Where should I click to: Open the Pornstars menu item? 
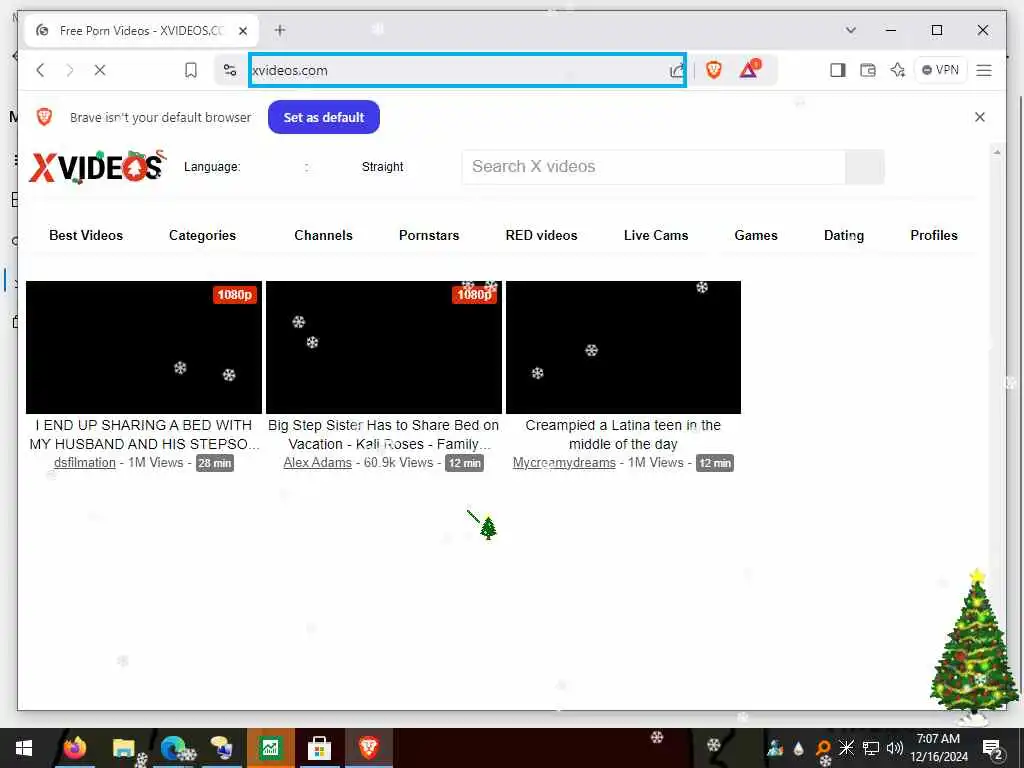pyautogui.click(x=429, y=235)
